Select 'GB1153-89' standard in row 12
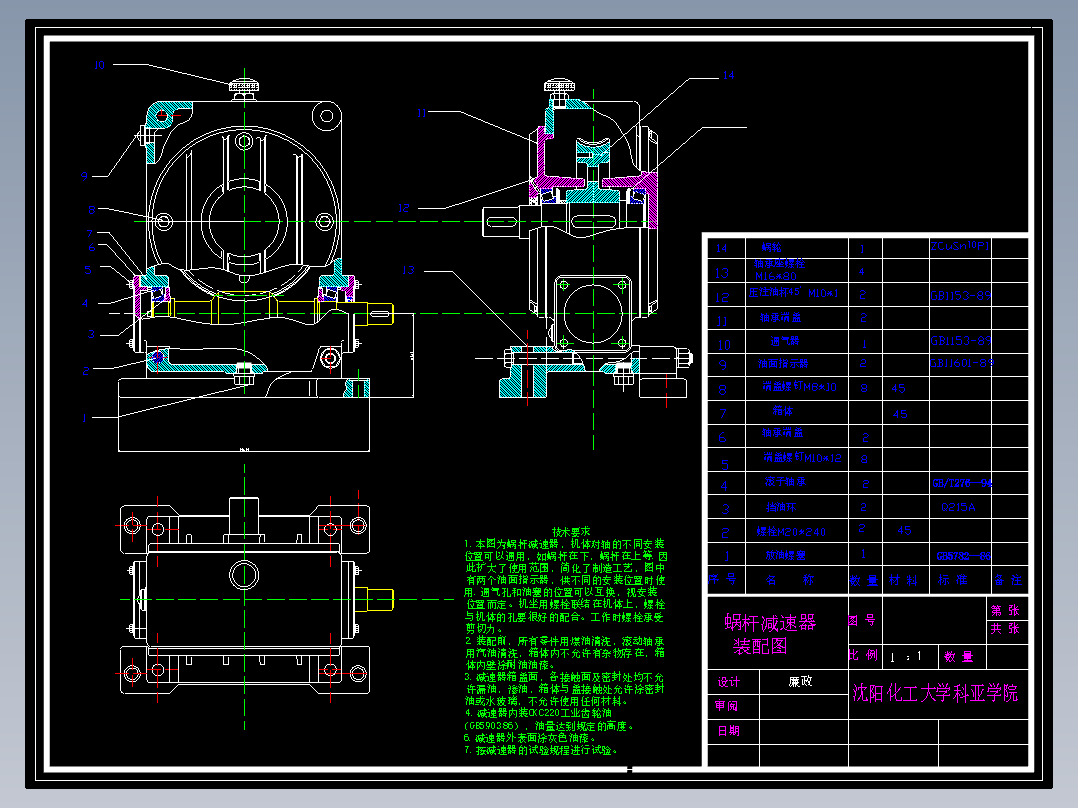 coord(960,296)
